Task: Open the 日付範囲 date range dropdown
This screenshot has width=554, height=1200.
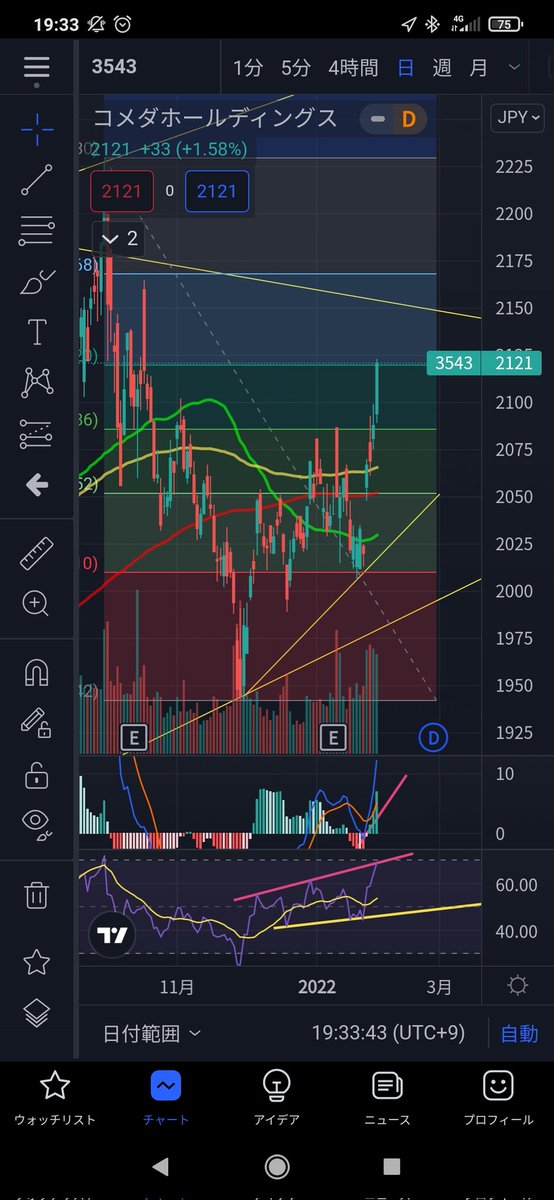Action: coord(152,1033)
